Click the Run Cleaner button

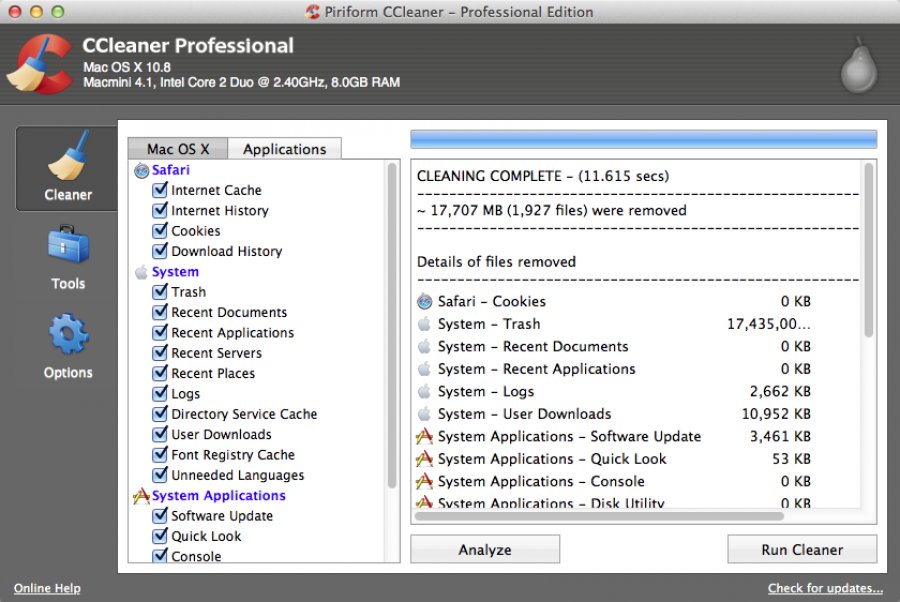point(802,549)
